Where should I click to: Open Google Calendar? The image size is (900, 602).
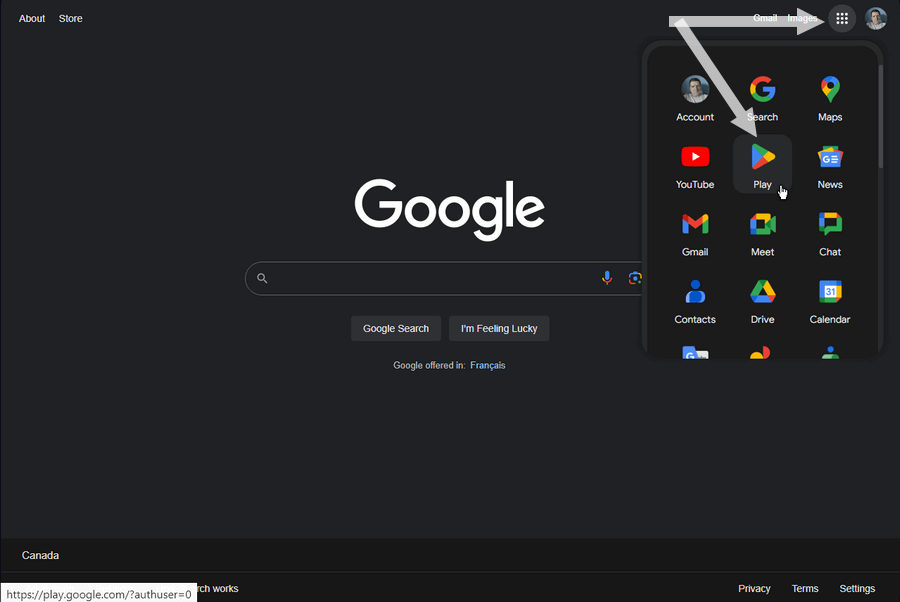tap(830, 301)
